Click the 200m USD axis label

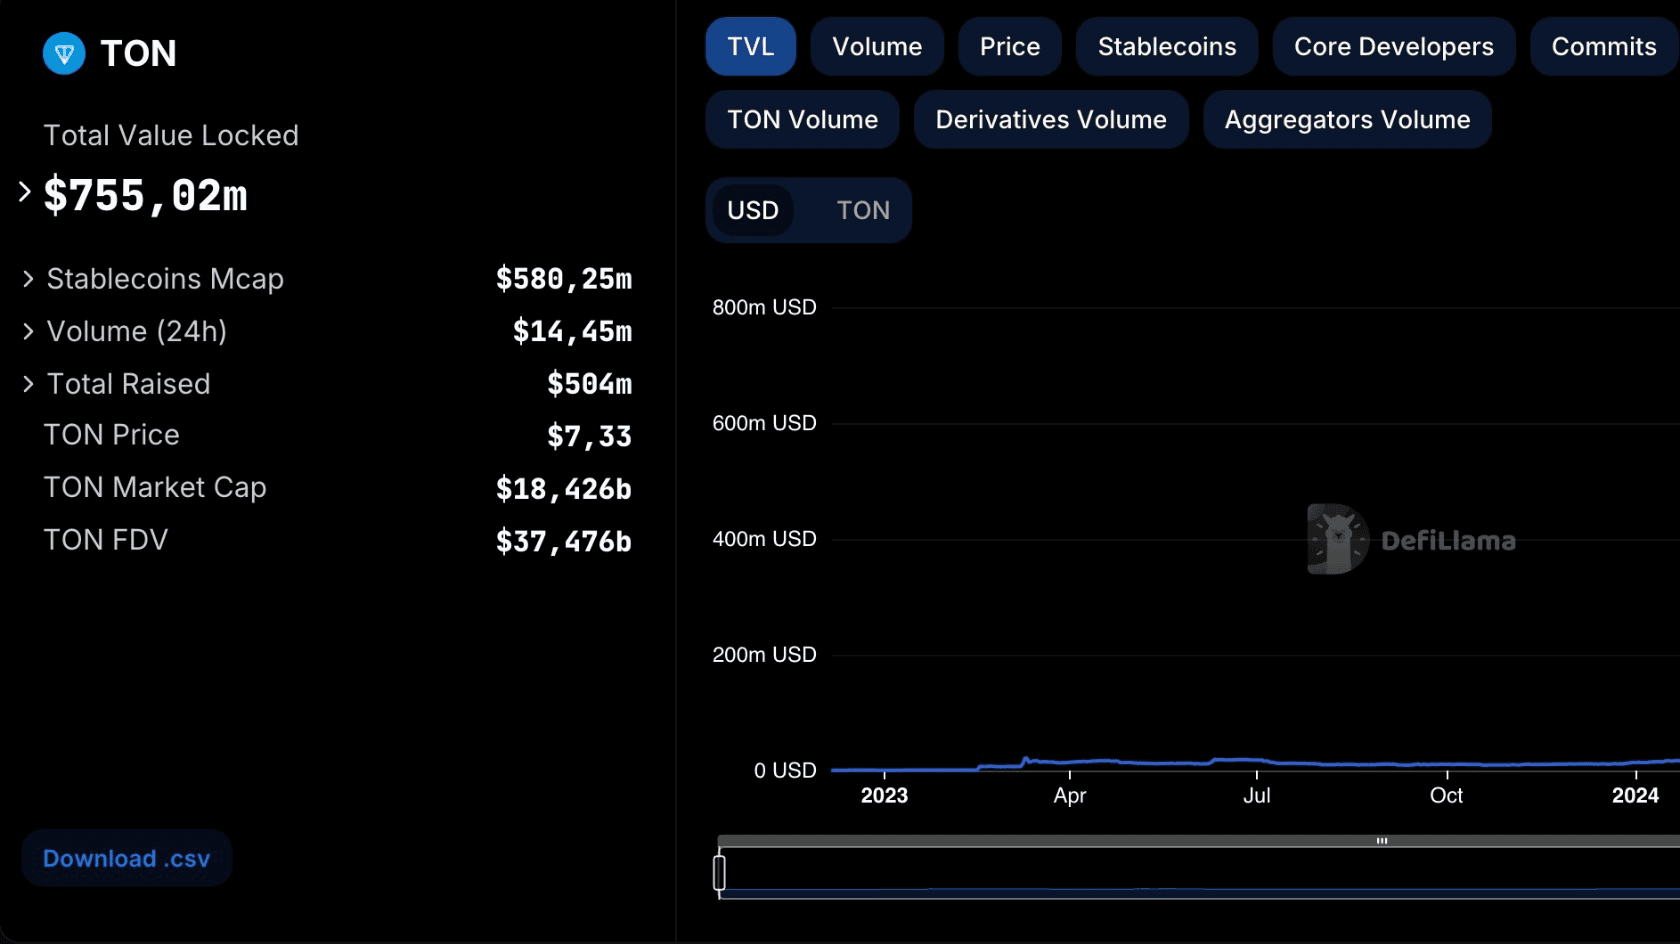pyautogui.click(x=764, y=655)
